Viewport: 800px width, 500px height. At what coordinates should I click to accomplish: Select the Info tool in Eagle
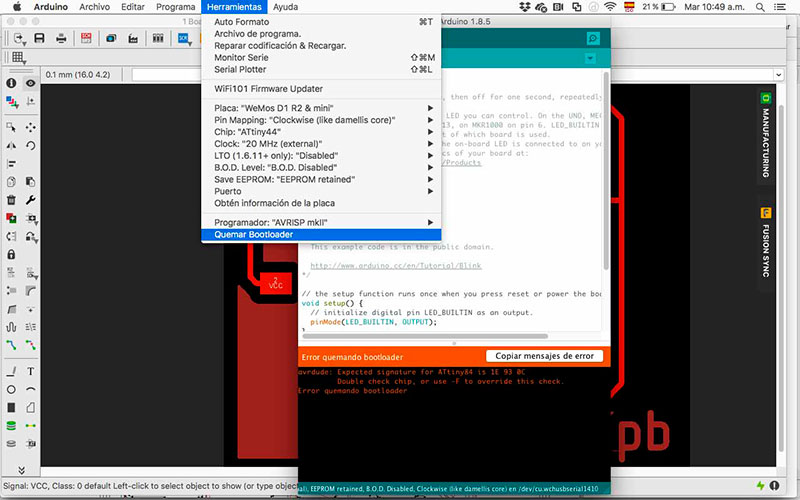coord(11,83)
